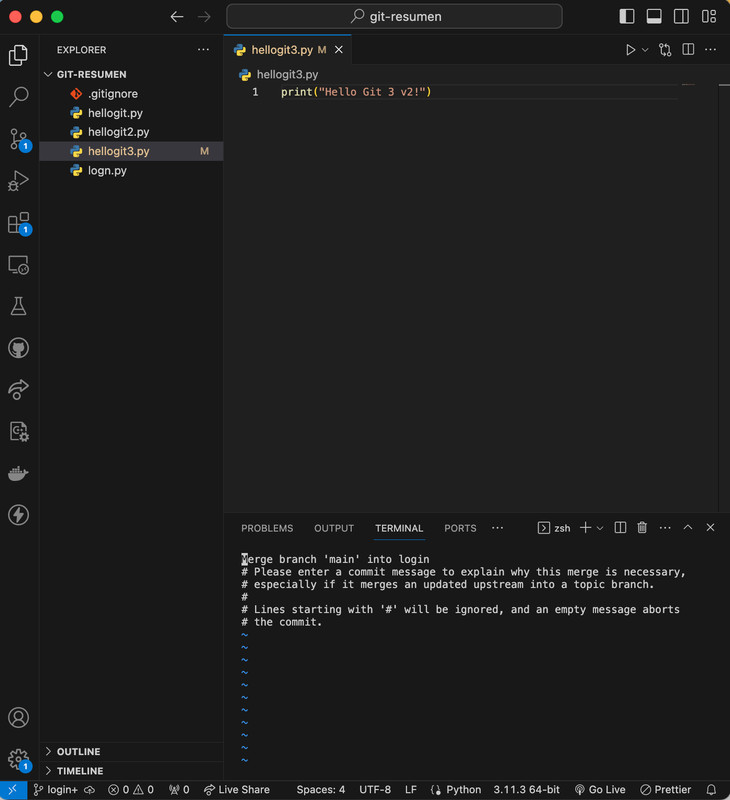The image size is (730, 800).
Task: Open the Extensions view
Action: (x=18, y=223)
